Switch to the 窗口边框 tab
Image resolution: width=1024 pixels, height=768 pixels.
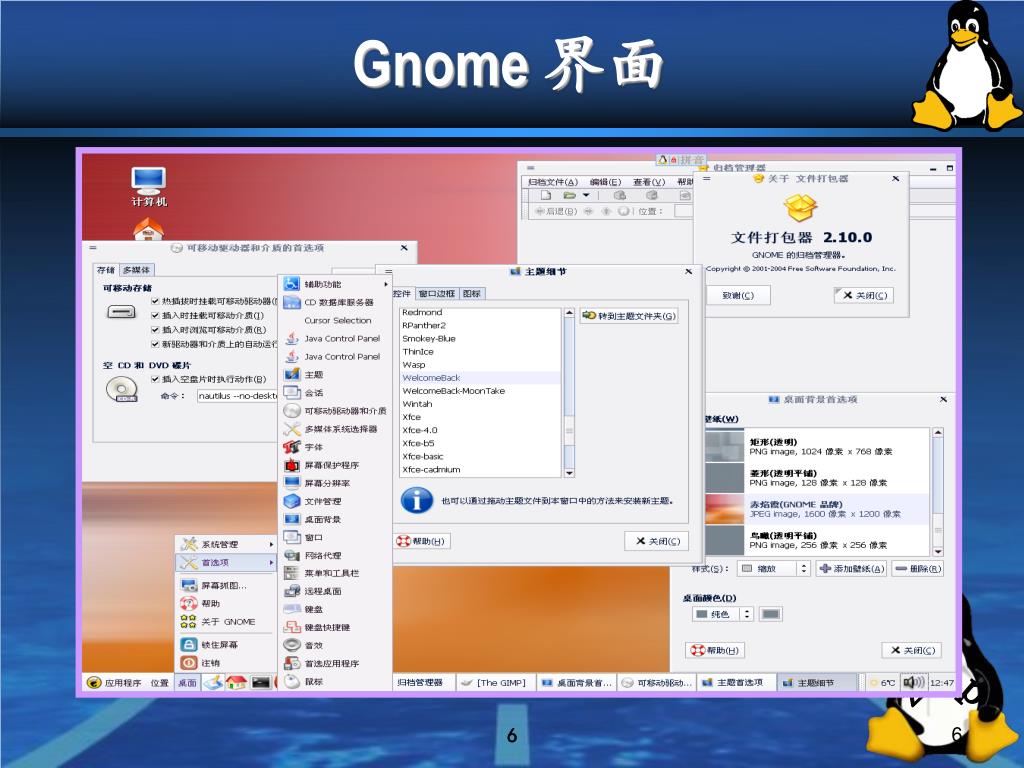(x=436, y=294)
